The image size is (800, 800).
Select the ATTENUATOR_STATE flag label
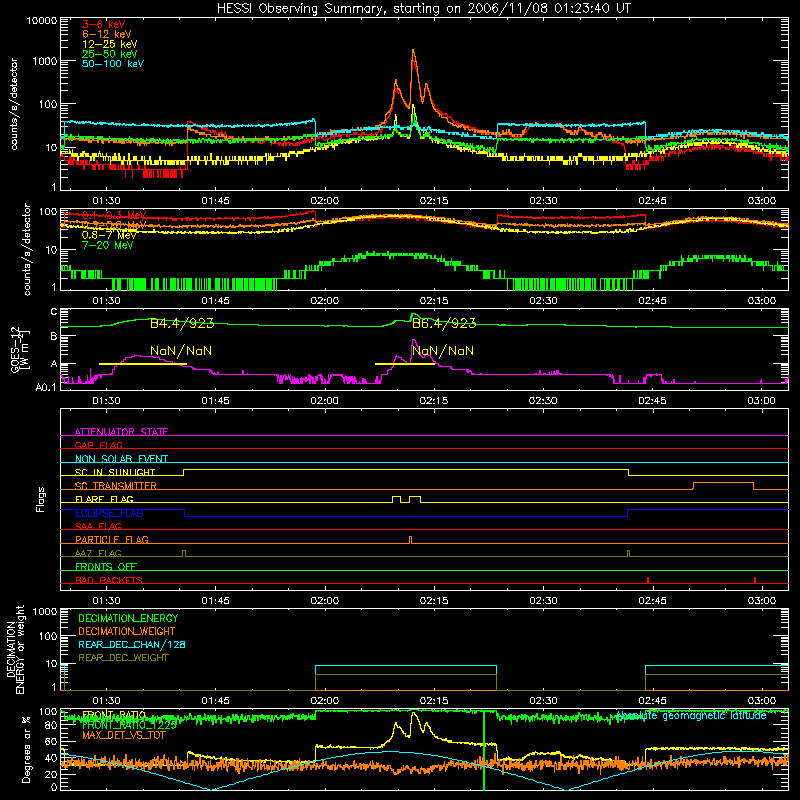121,432
